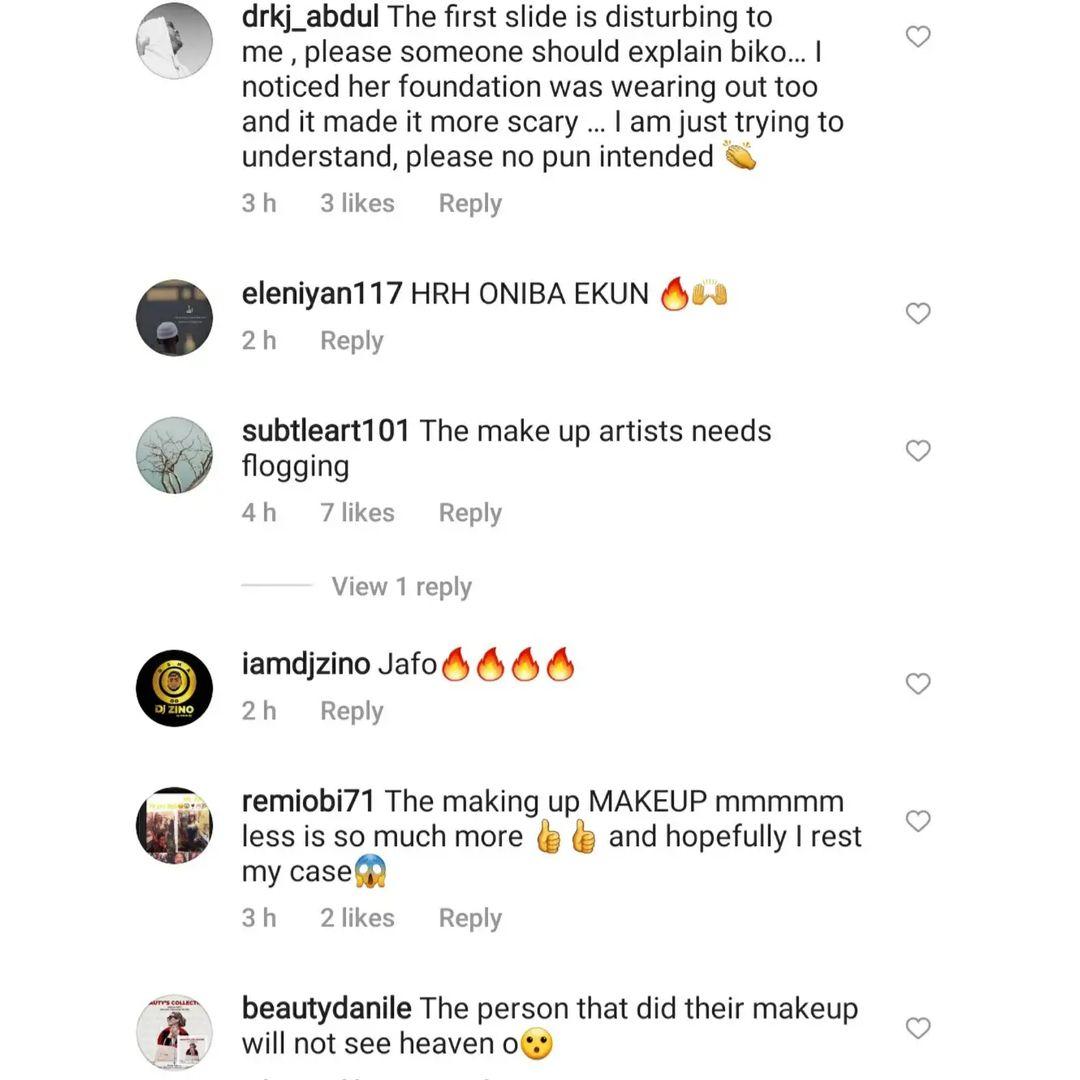This screenshot has height=1080, width=1080.
Task: Open the DJ ZINO avatar
Action: [x=174, y=688]
